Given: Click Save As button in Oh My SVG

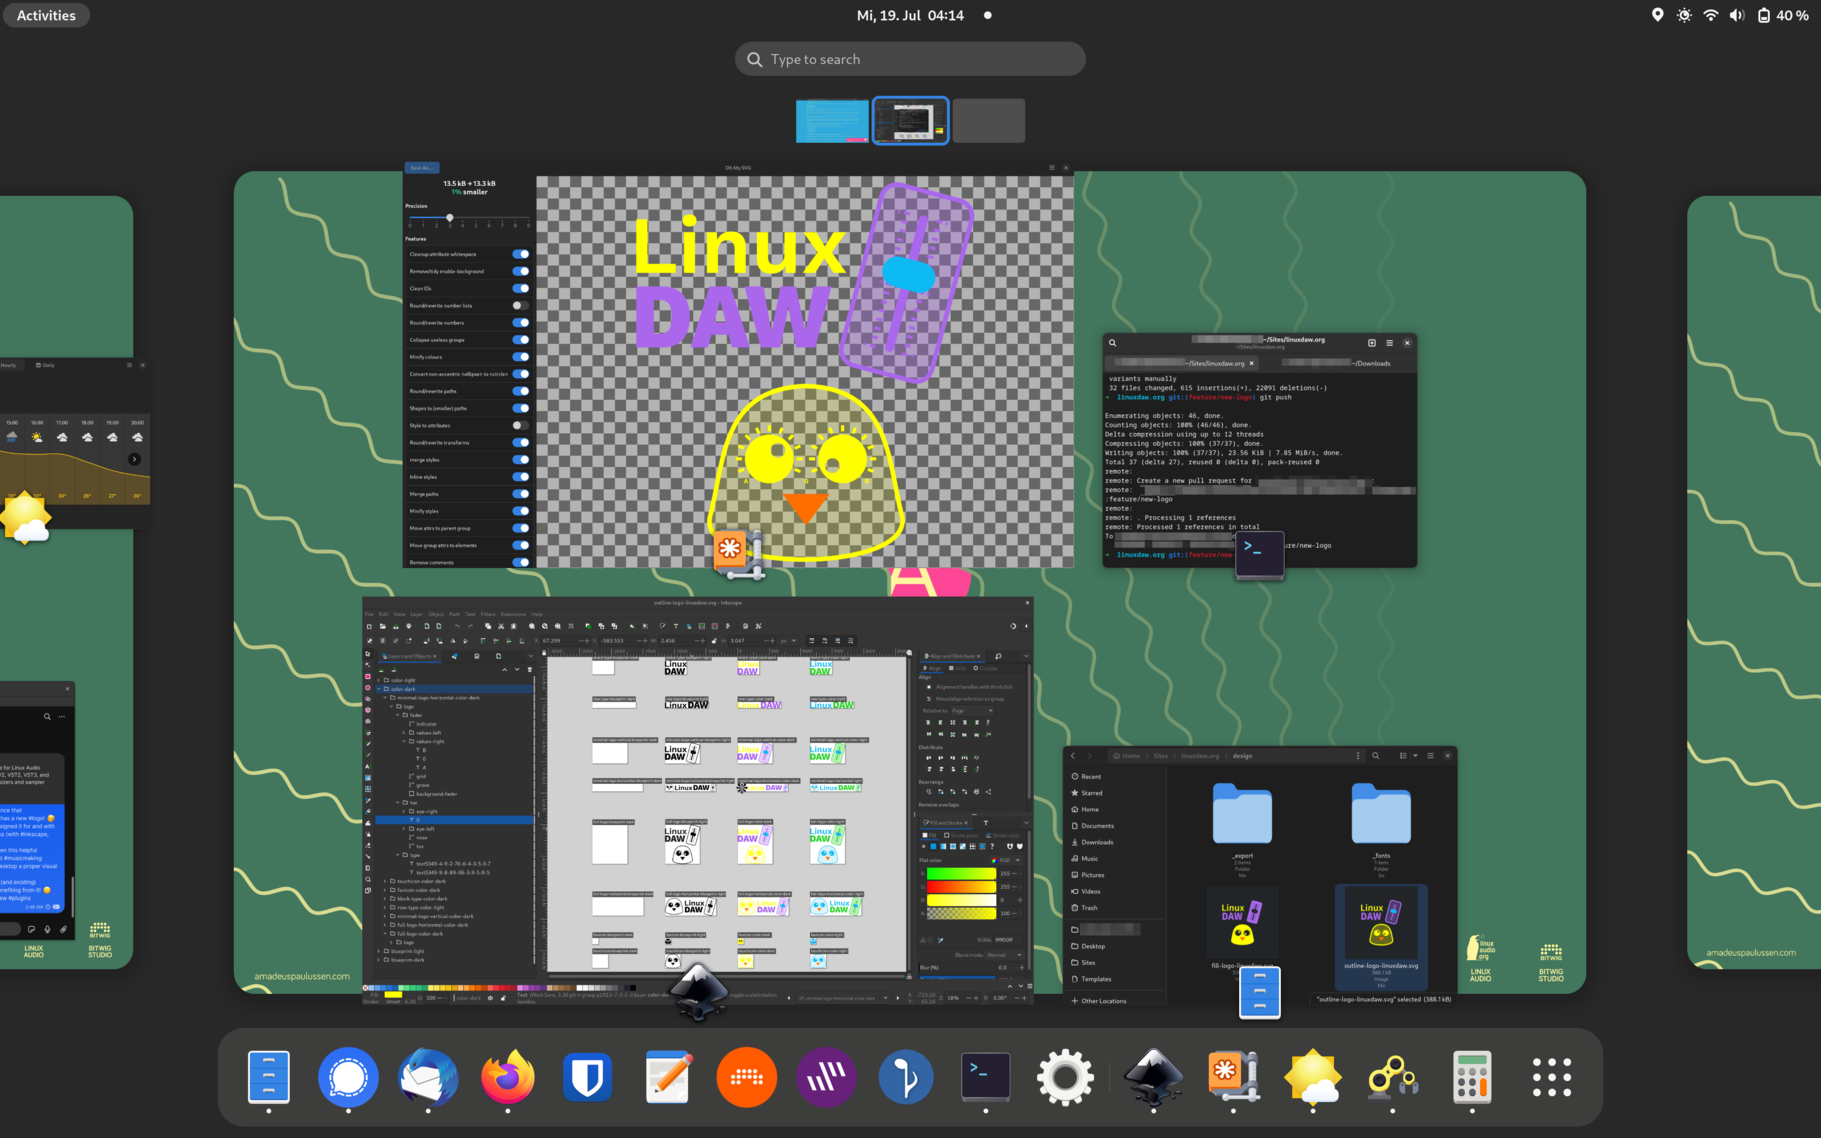Looking at the screenshot, I should (x=422, y=168).
